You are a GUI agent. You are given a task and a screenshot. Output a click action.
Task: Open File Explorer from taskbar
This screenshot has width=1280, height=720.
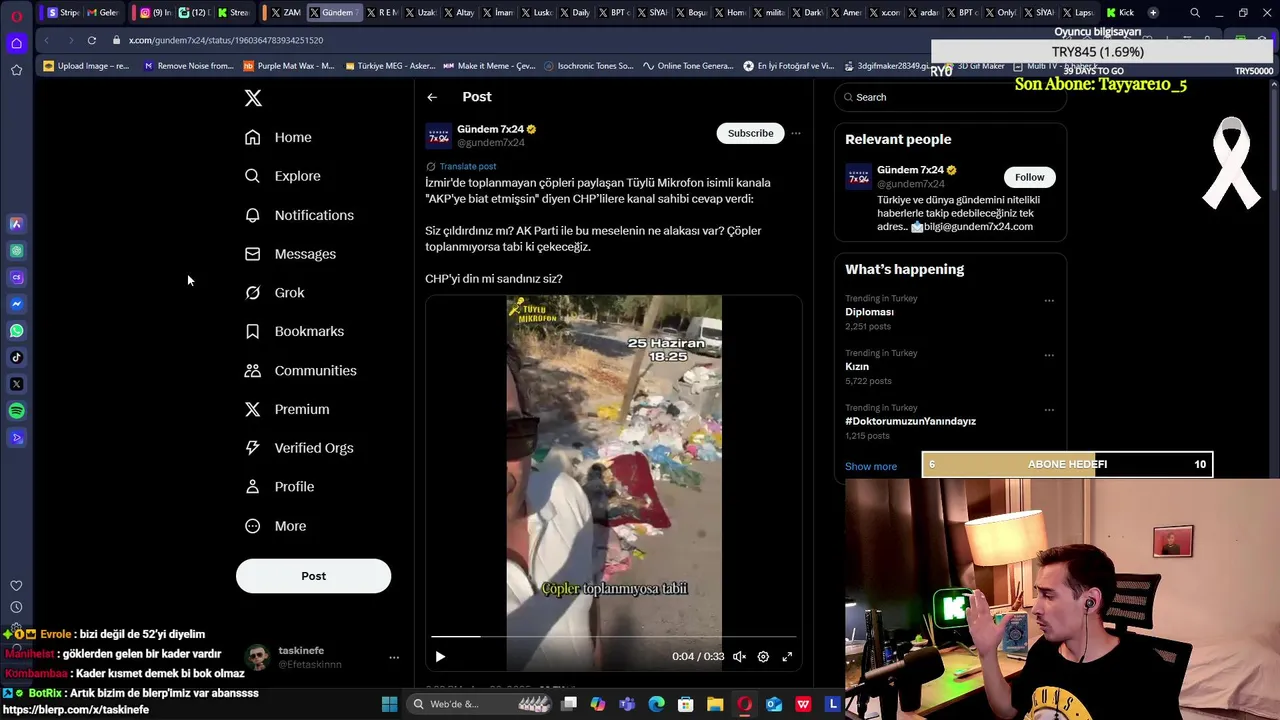click(x=715, y=704)
